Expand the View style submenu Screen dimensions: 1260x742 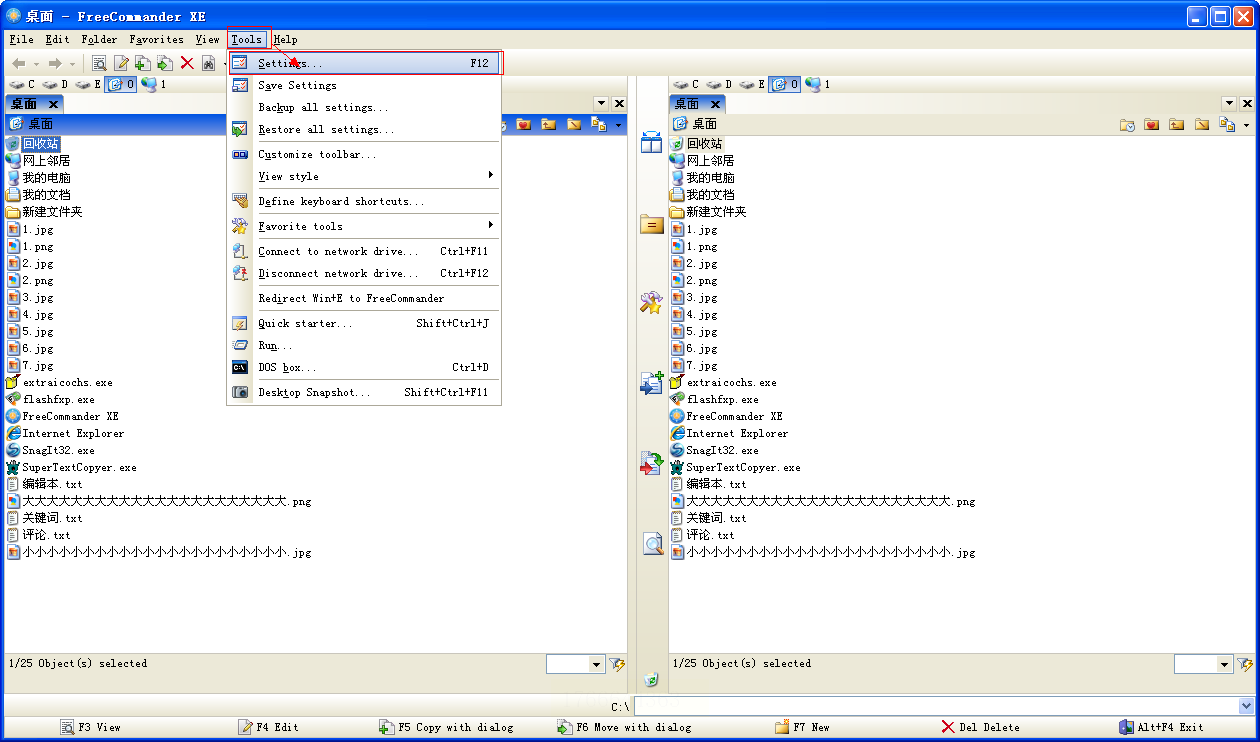(x=364, y=176)
